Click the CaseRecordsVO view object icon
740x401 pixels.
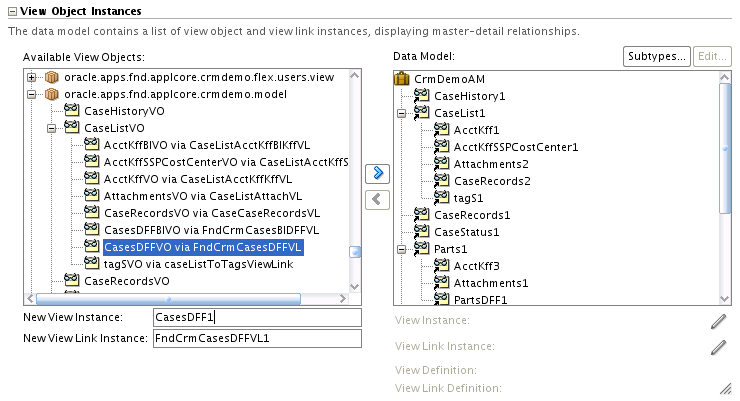(72, 280)
